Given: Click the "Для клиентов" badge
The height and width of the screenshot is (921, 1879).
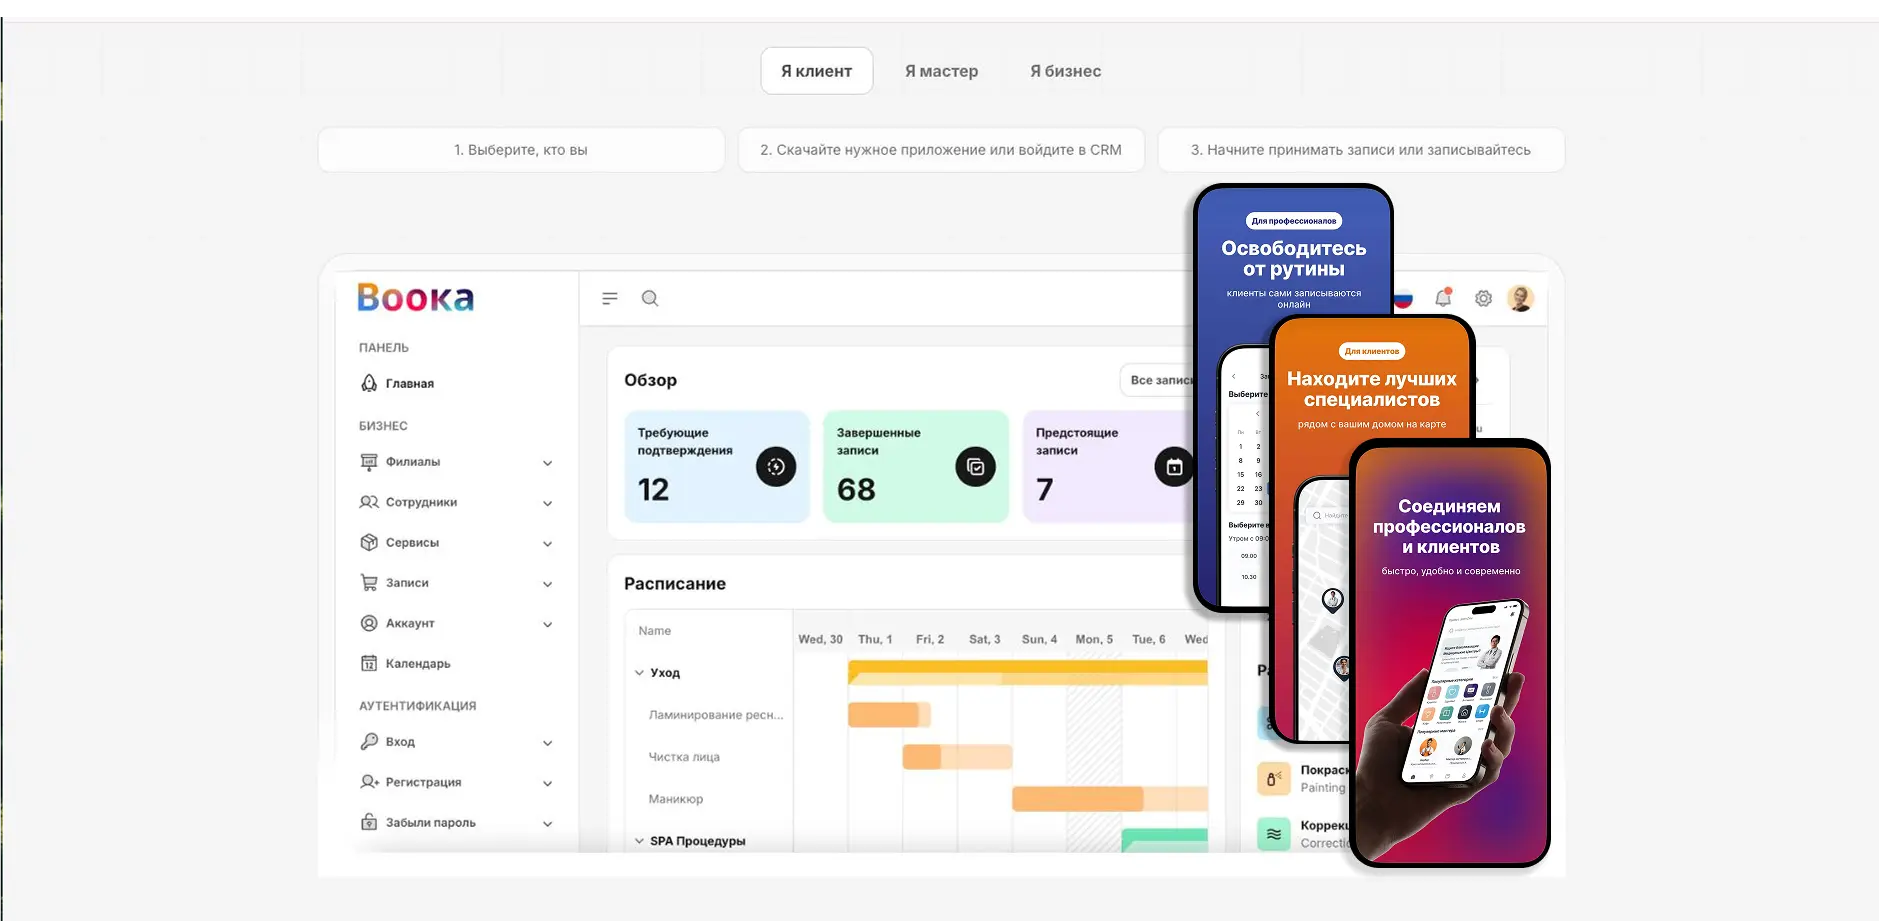Looking at the screenshot, I should point(1372,351).
